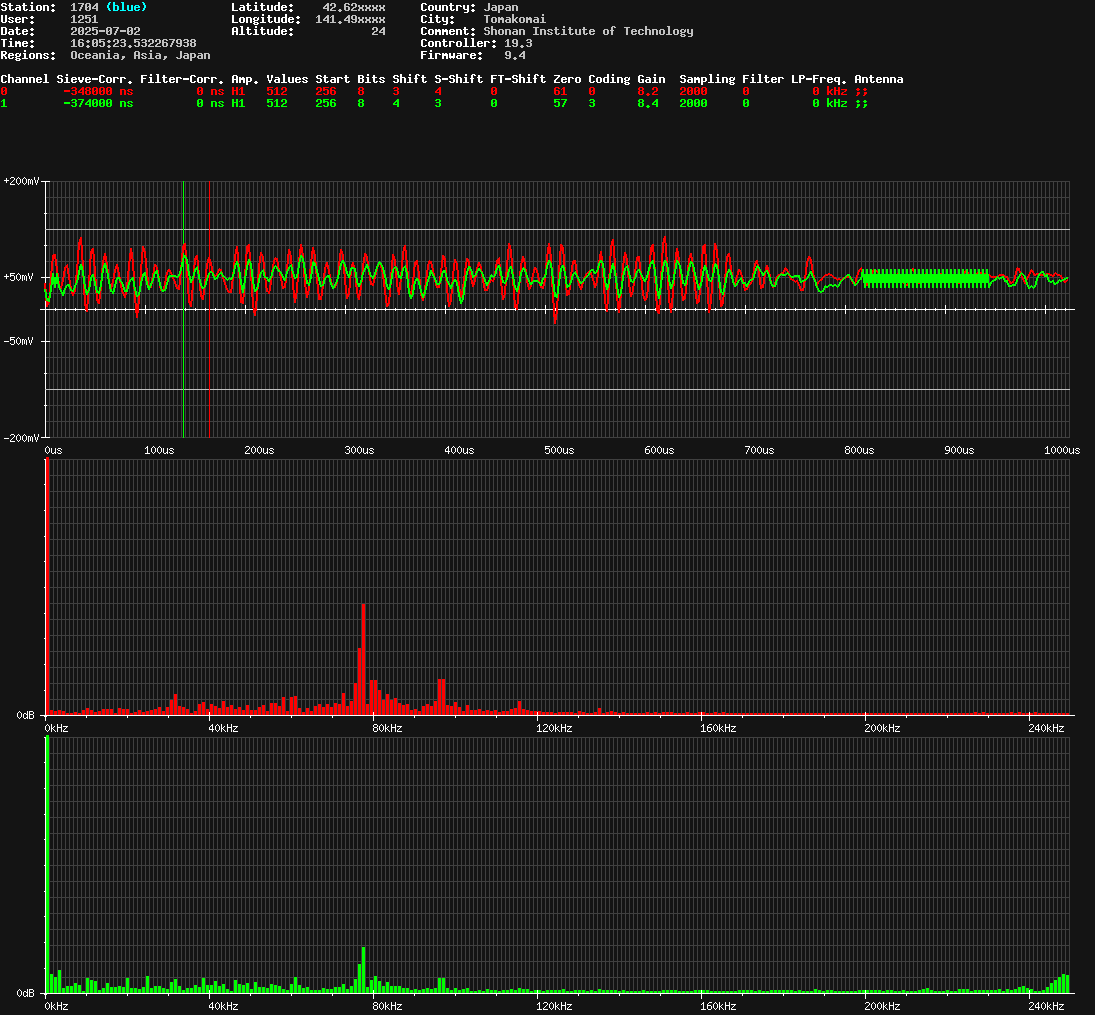The height and width of the screenshot is (1015, 1095).
Task: Click the 700us time axis label
Action: point(759,451)
